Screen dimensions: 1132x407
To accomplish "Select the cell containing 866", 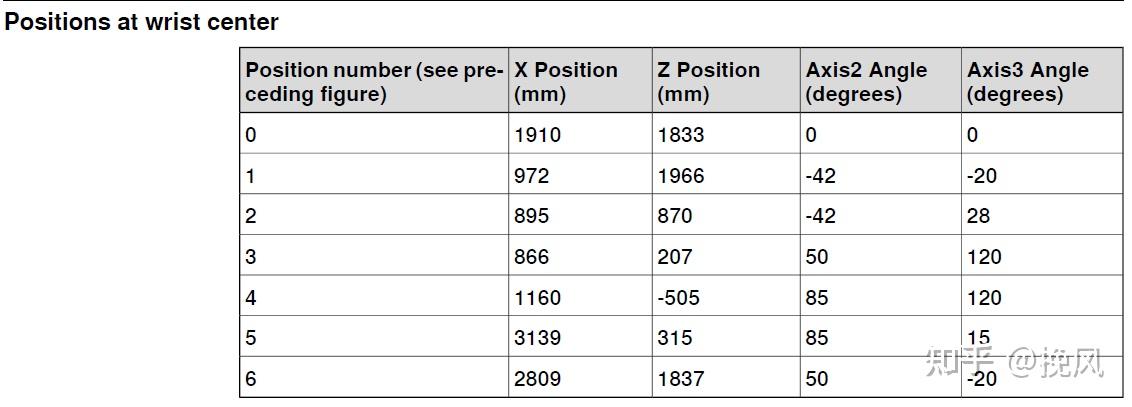I will [x=531, y=257].
